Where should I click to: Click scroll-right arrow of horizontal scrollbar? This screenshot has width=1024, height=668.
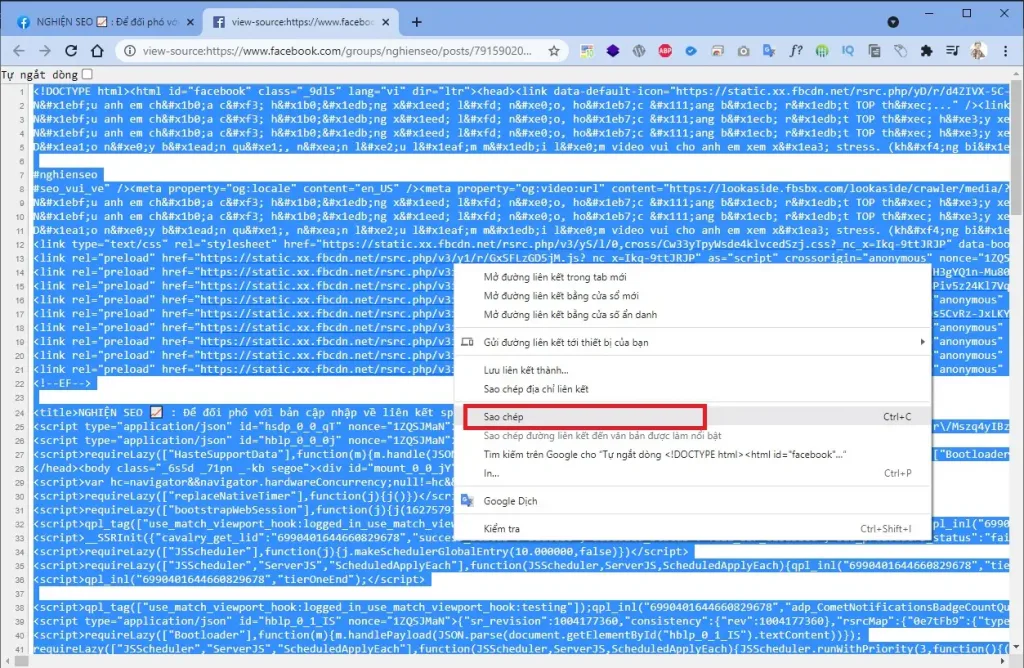[1003, 661]
